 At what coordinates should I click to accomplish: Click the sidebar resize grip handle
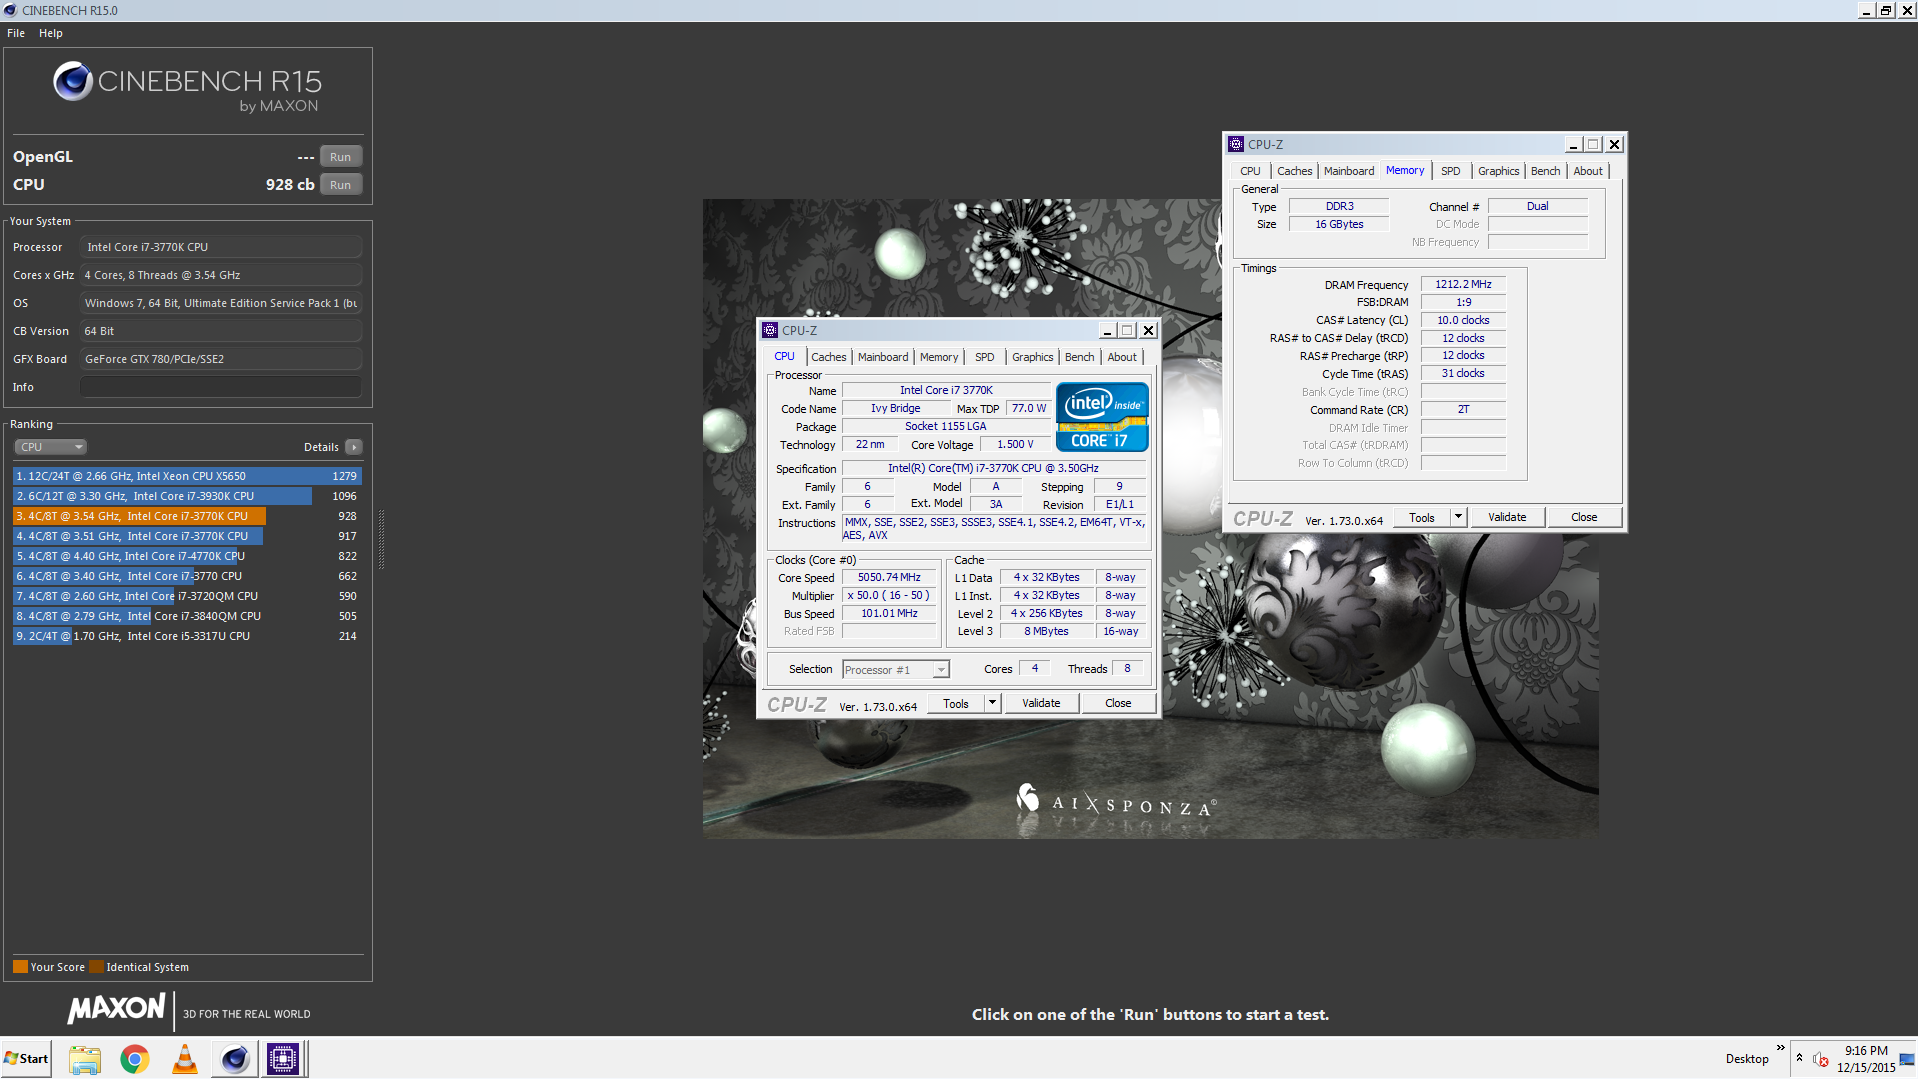coord(381,540)
